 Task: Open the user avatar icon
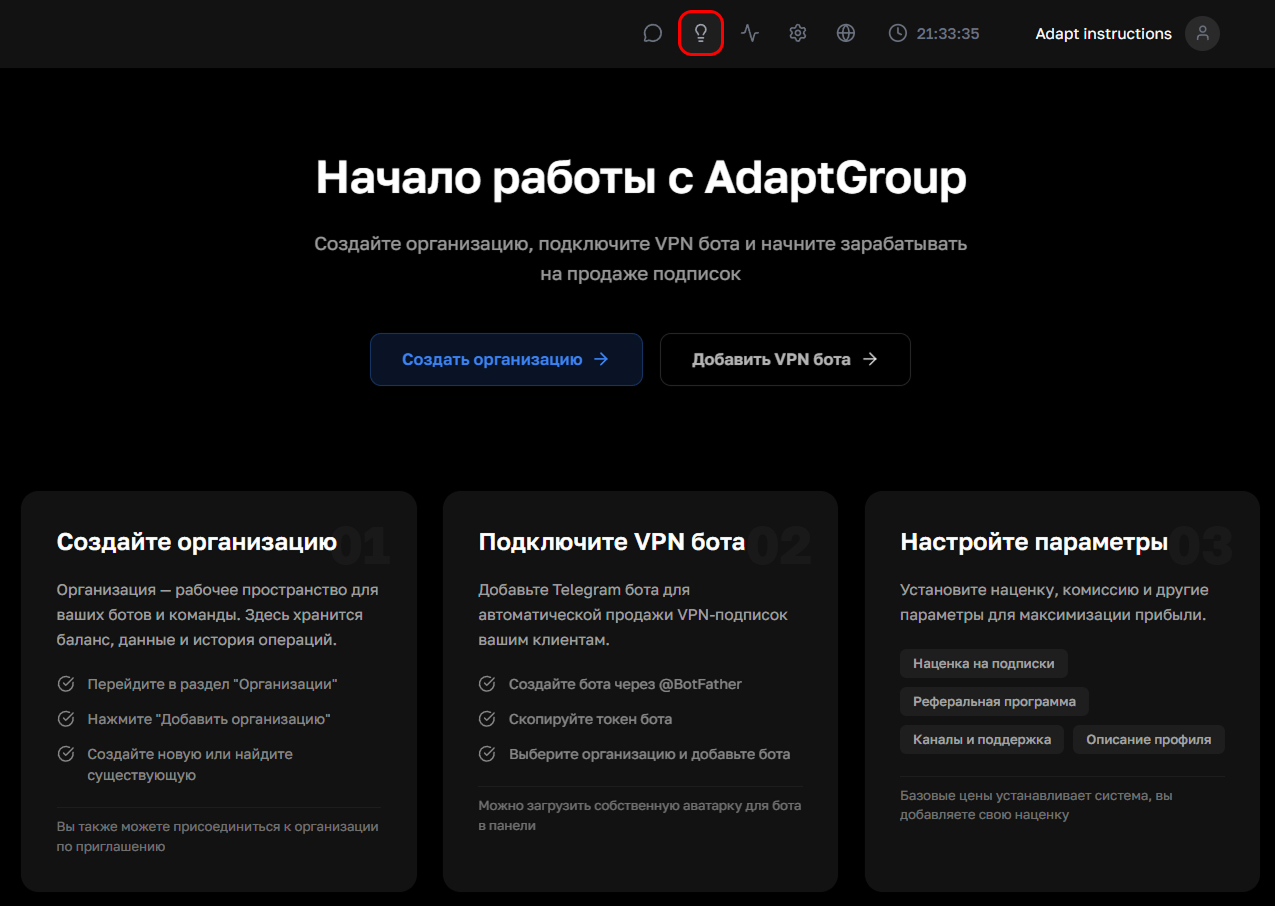pos(1202,34)
